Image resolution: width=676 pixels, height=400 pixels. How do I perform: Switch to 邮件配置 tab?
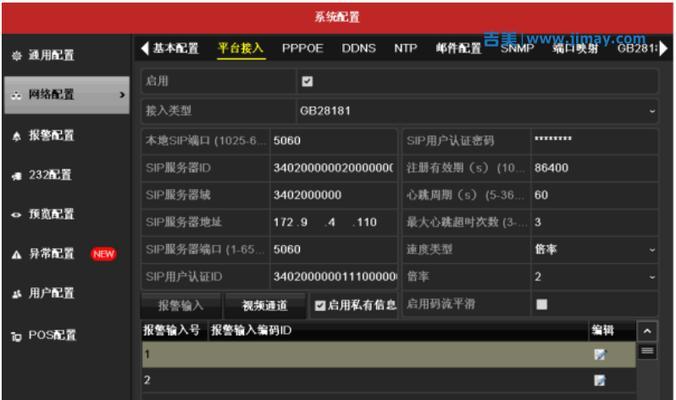[x=458, y=48]
